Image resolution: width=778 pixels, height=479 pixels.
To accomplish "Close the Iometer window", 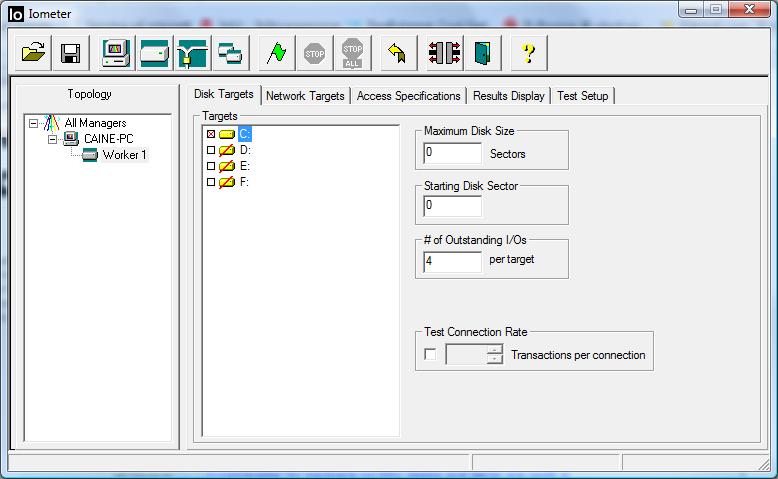I will click(749, 9).
